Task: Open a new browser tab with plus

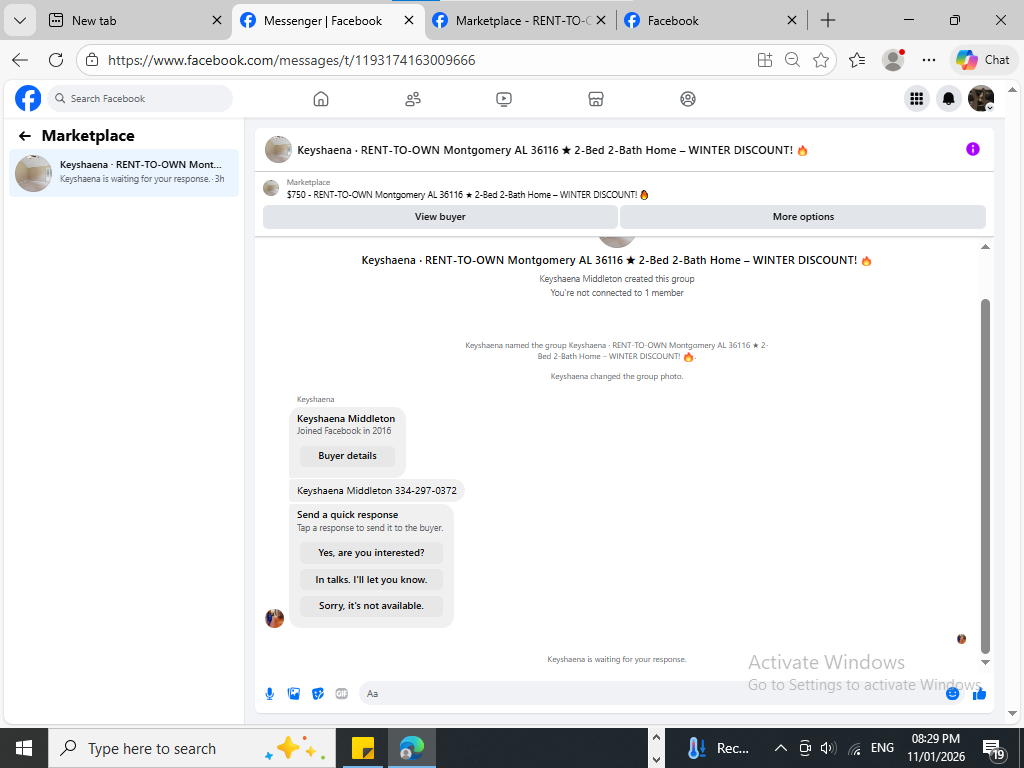Action: point(827,20)
